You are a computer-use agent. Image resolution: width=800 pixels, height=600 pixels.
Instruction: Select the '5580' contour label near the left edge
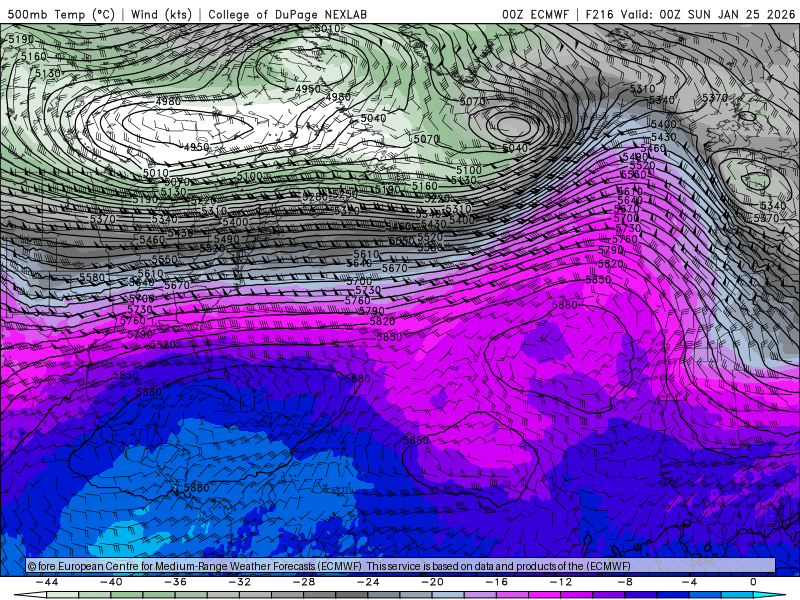tap(92, 278)
